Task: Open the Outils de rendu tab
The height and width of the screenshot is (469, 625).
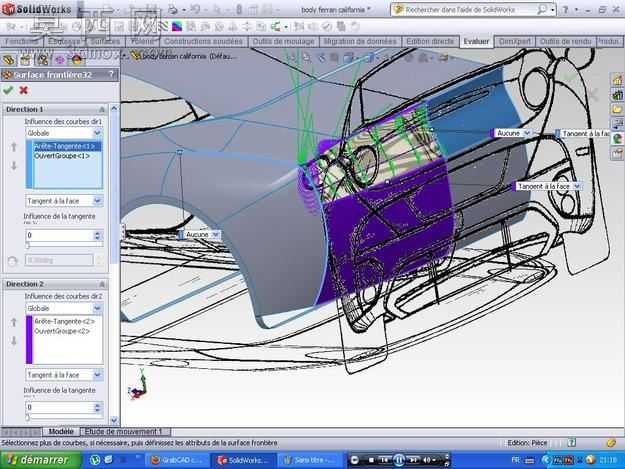Action: click(x=565, y=41)
